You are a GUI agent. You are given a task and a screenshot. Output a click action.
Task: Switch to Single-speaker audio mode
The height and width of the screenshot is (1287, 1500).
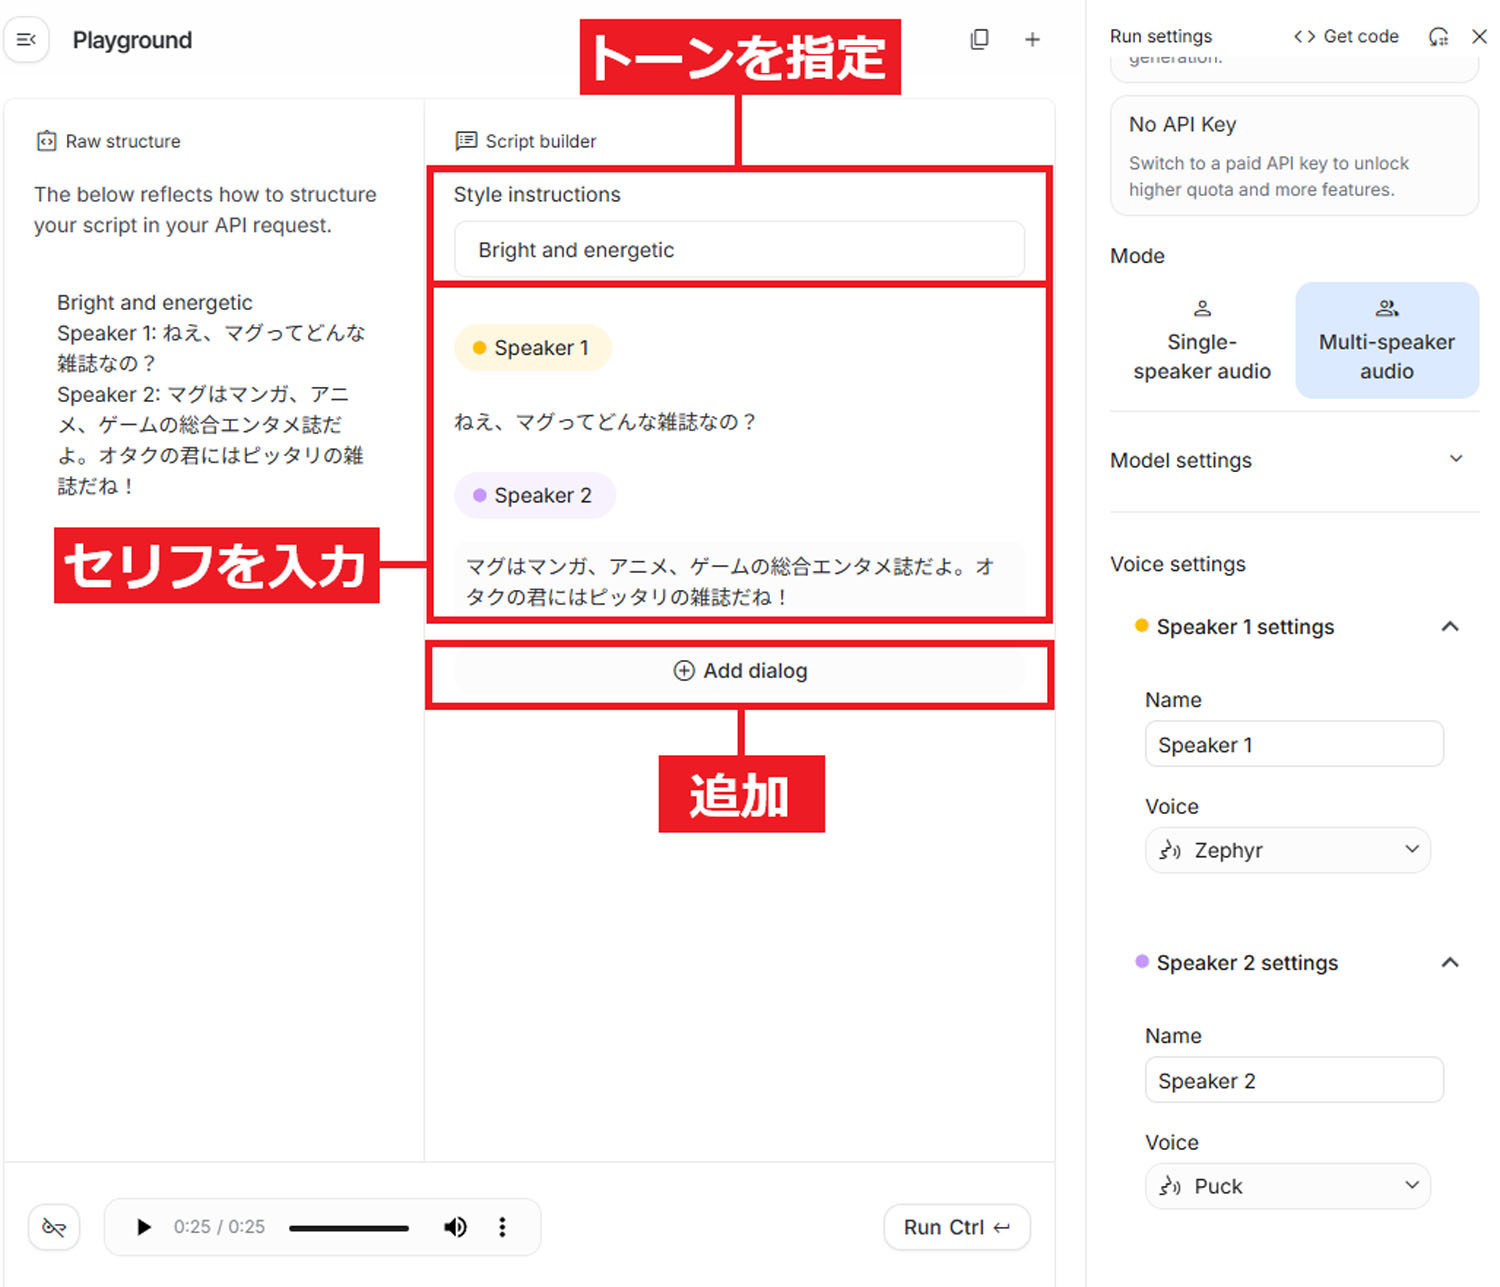coord(1201,340)
